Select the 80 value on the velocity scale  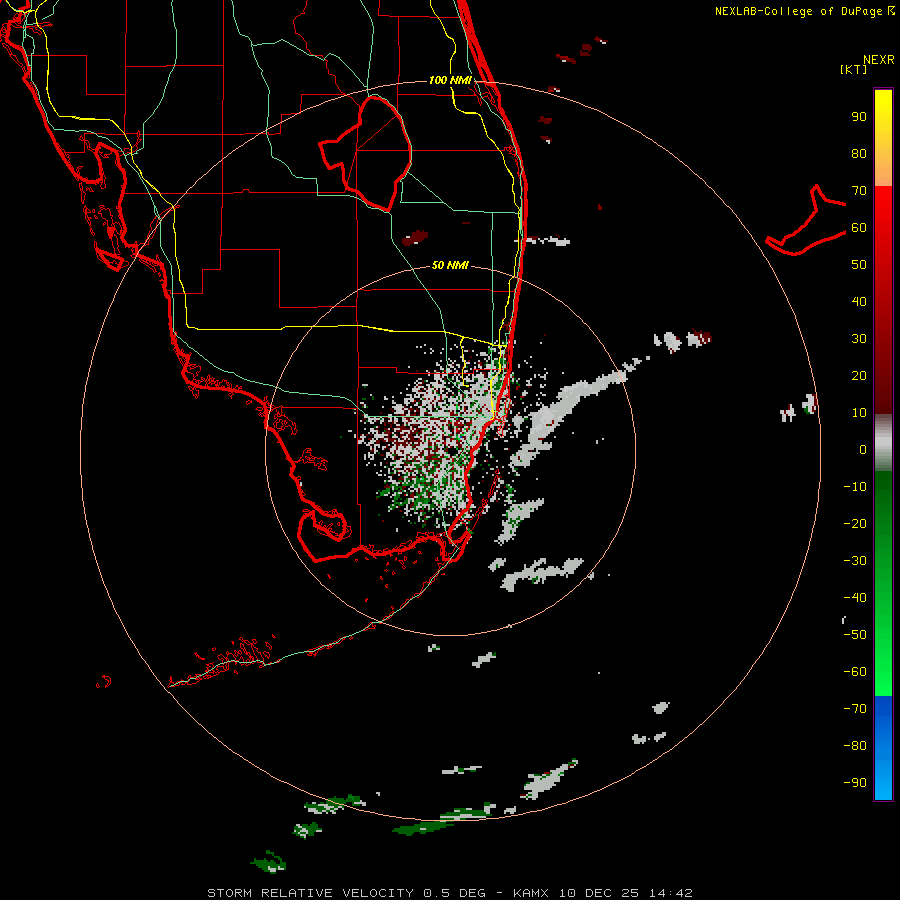click(859, 153)
